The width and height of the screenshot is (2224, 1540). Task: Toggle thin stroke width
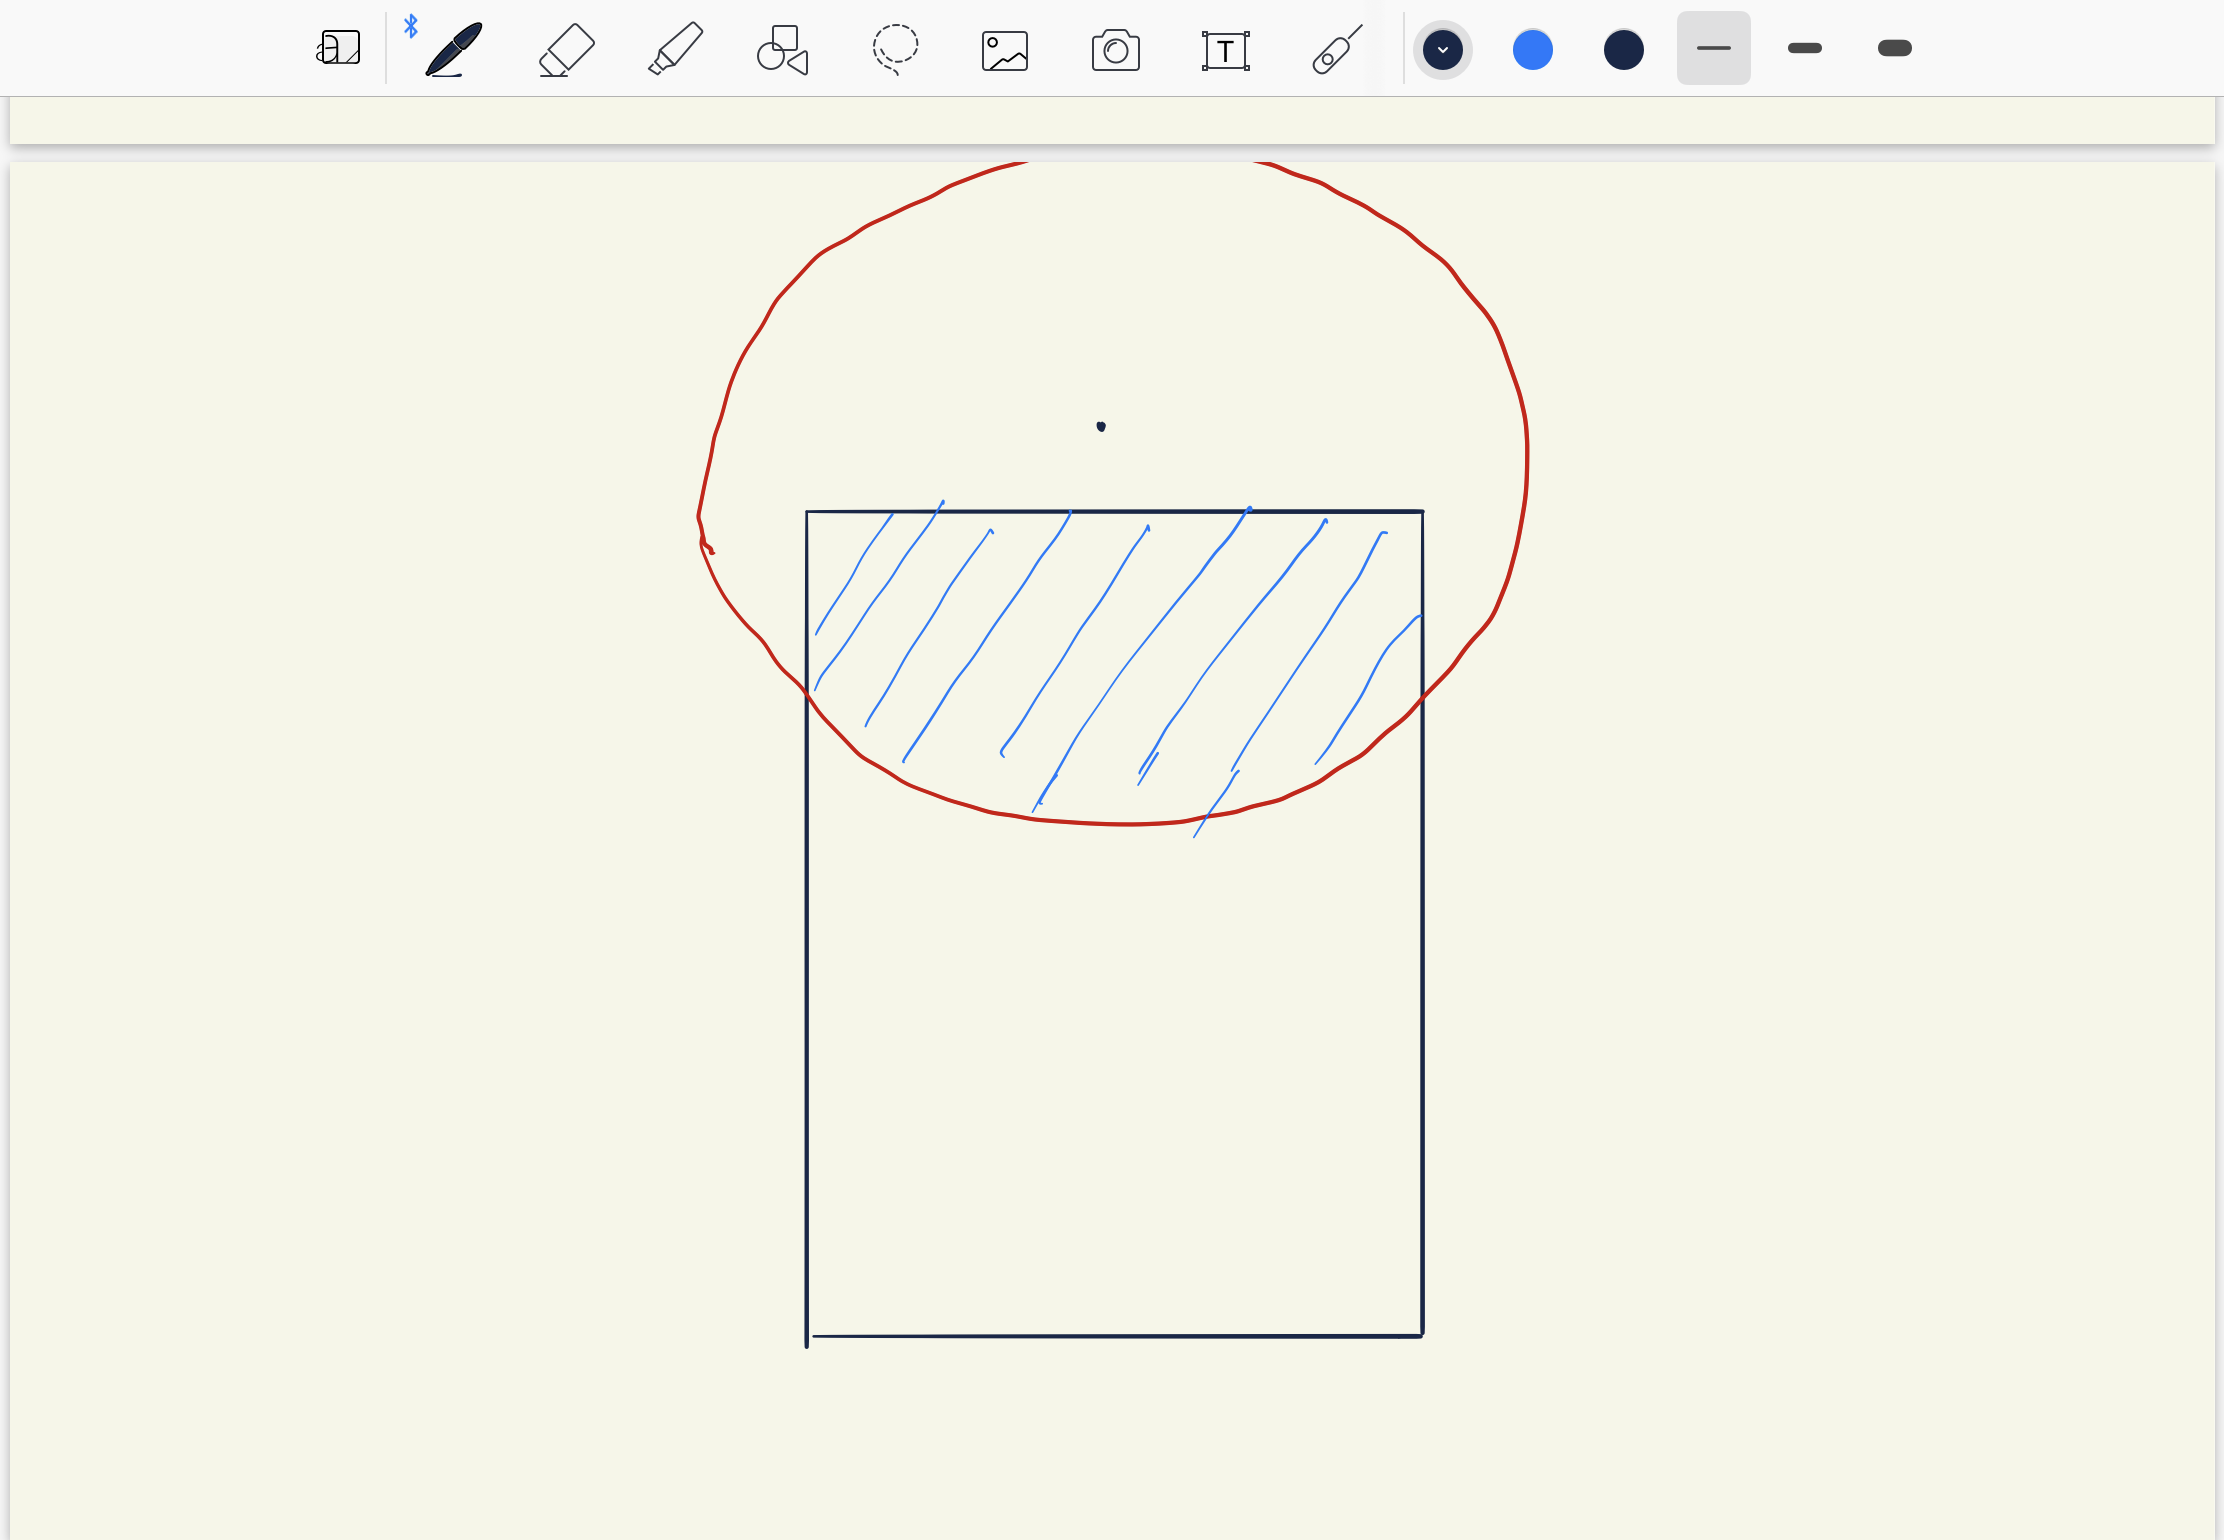pos(1713,47)
